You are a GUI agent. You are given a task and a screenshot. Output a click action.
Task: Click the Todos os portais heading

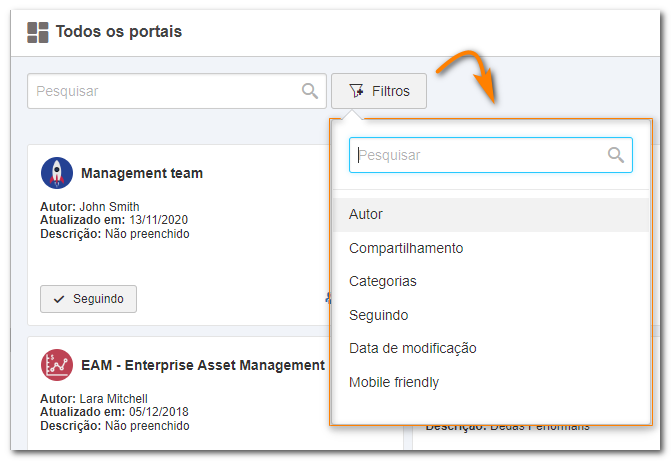coord(119,32)
